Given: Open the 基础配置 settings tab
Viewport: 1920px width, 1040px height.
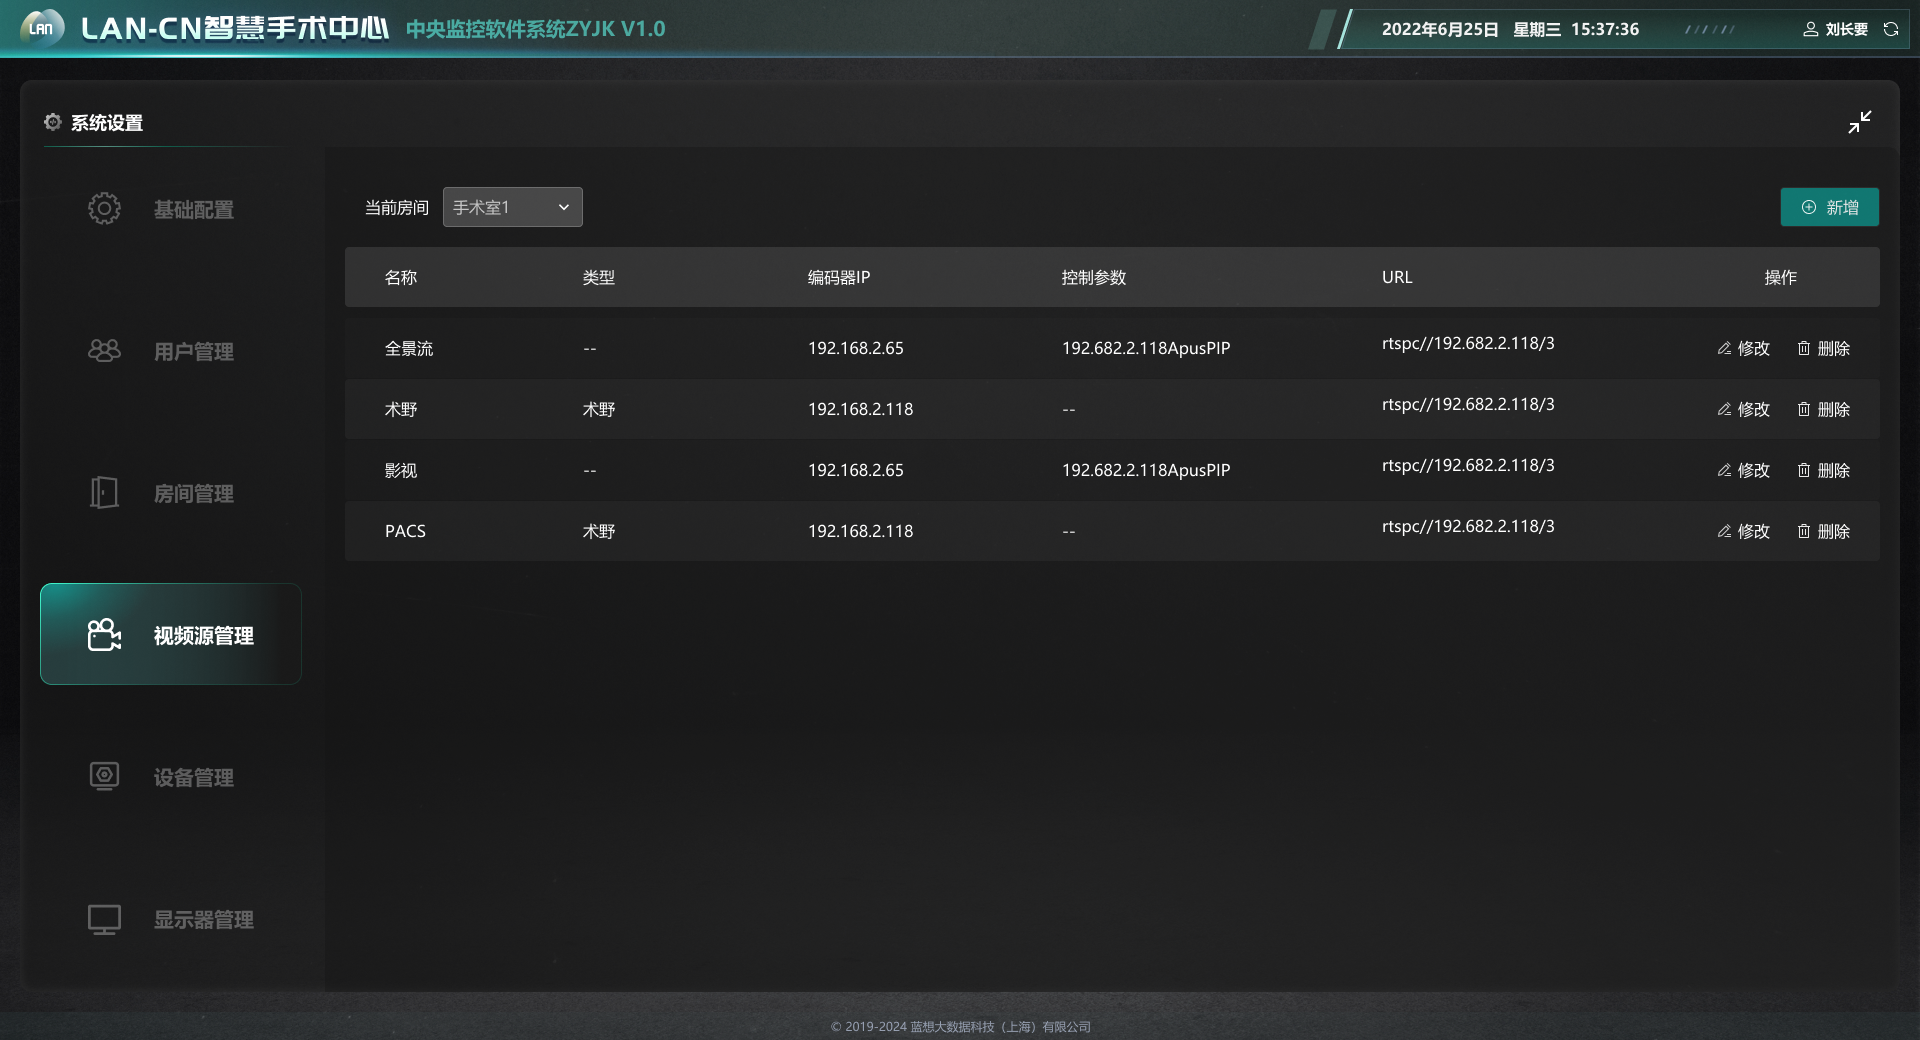Looking at the screenshot, I should click(171, 209).
